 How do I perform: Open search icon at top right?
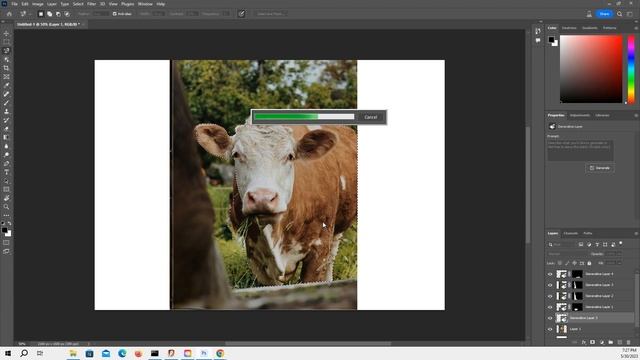(620, 14)
